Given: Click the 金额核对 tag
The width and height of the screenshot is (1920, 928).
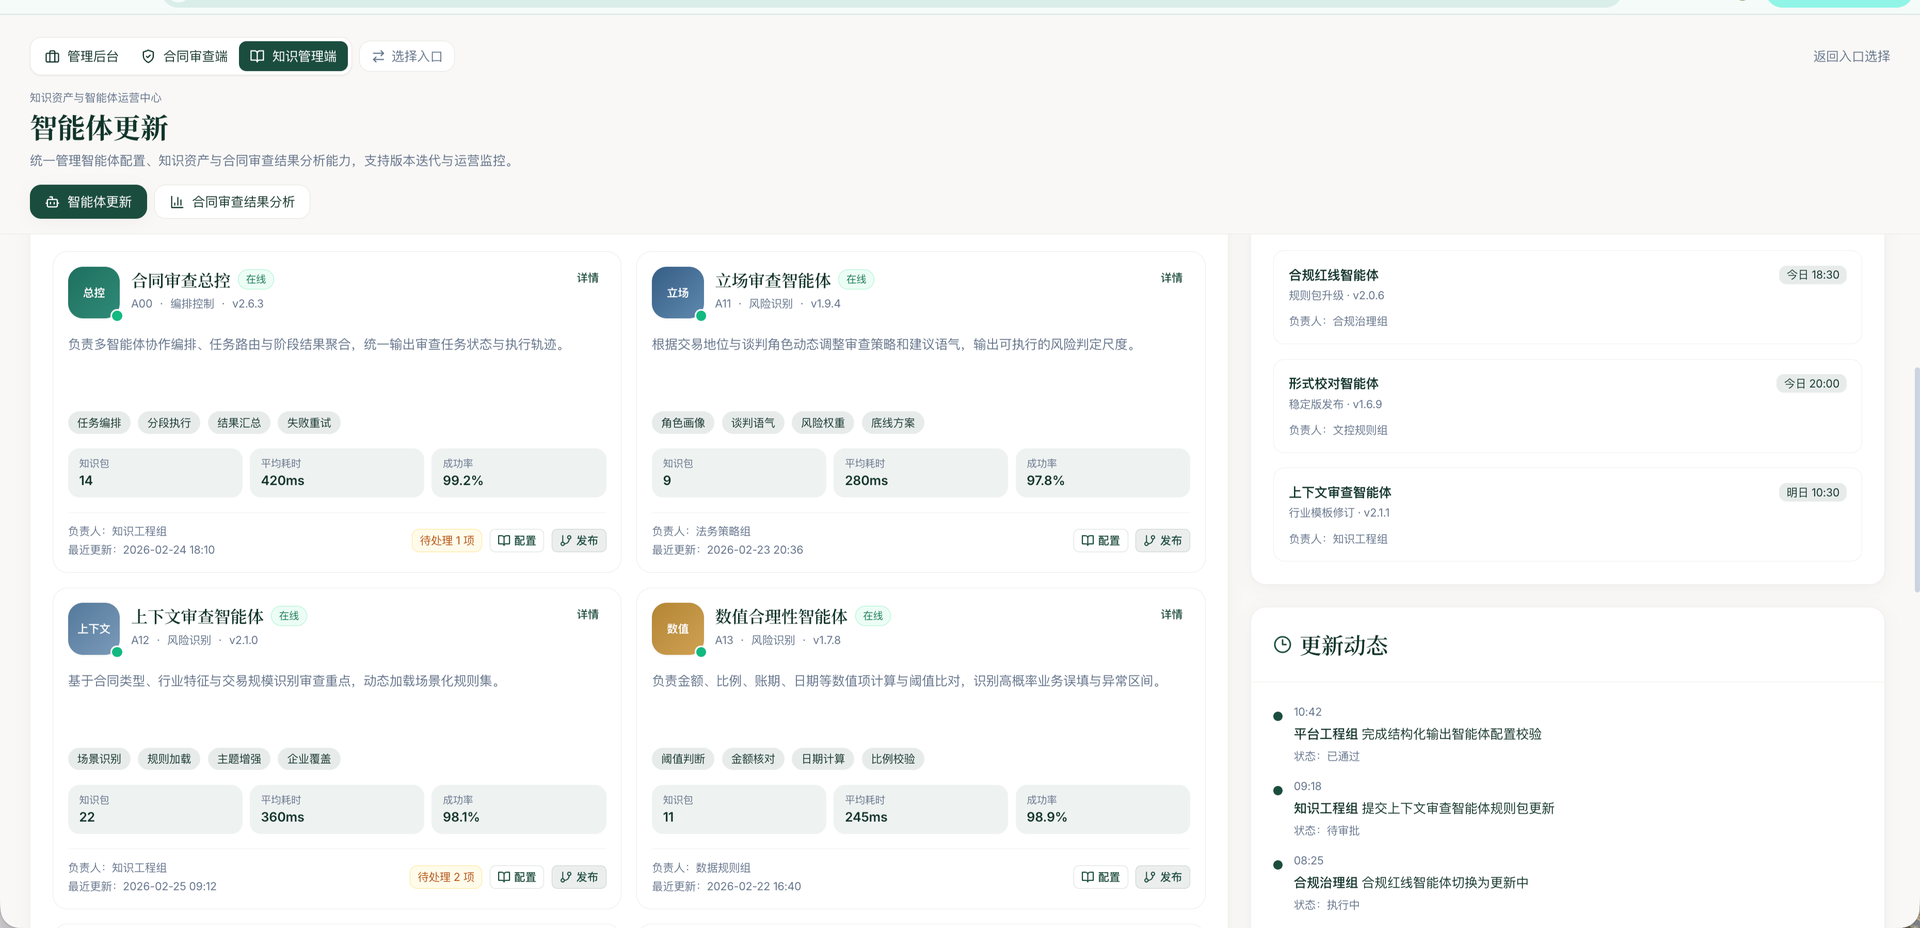Looking at the screenshot, I should coord(753,759).
